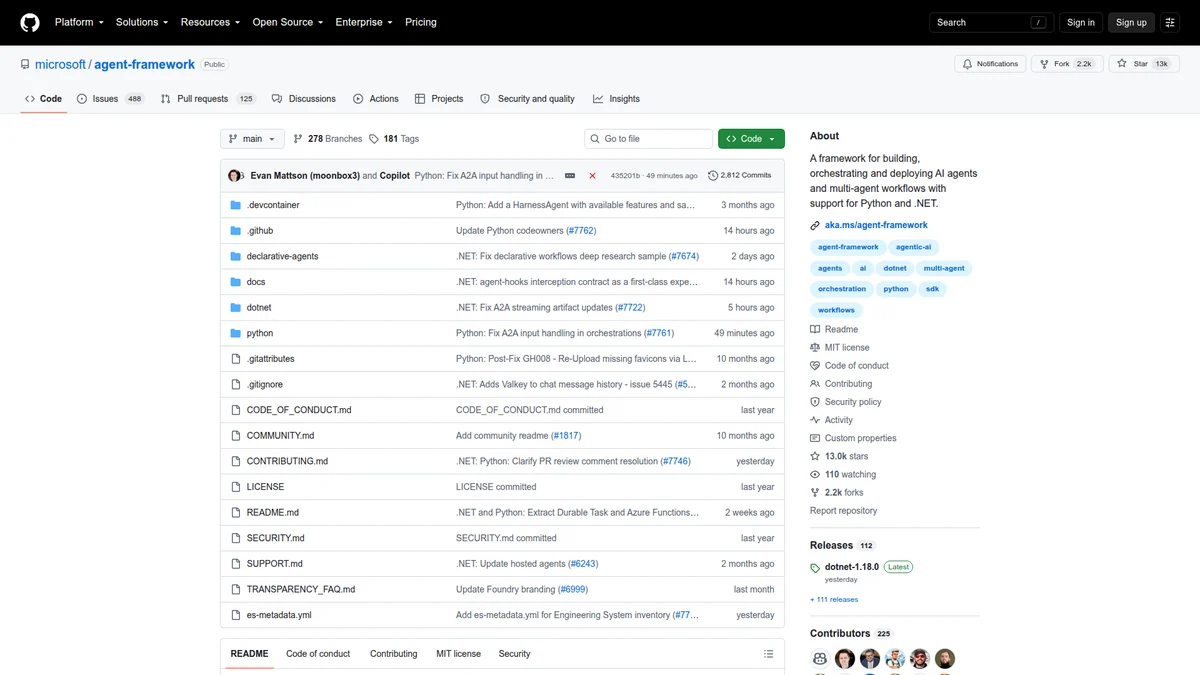
Task: Open the Platform navigation dropdown
Action: 79,22
